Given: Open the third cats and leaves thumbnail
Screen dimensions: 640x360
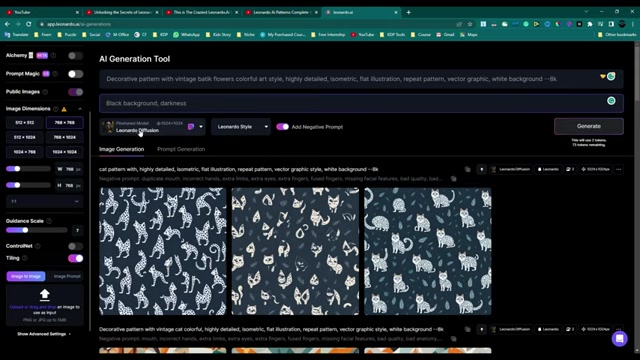Looking at the screenshot, I should (x=428, y=251).
